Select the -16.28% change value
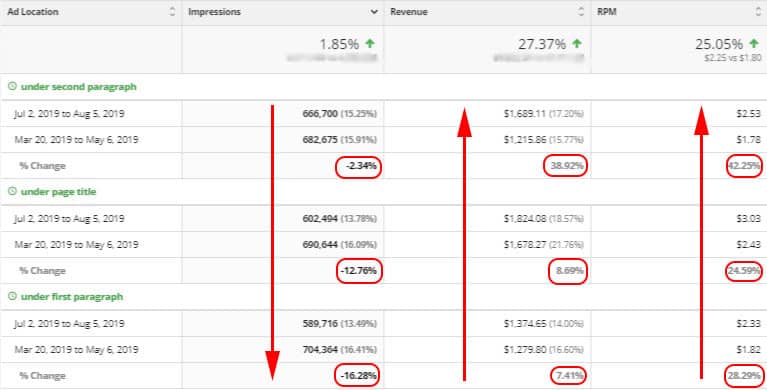The image size is (767, 390). tap(360, 376)
